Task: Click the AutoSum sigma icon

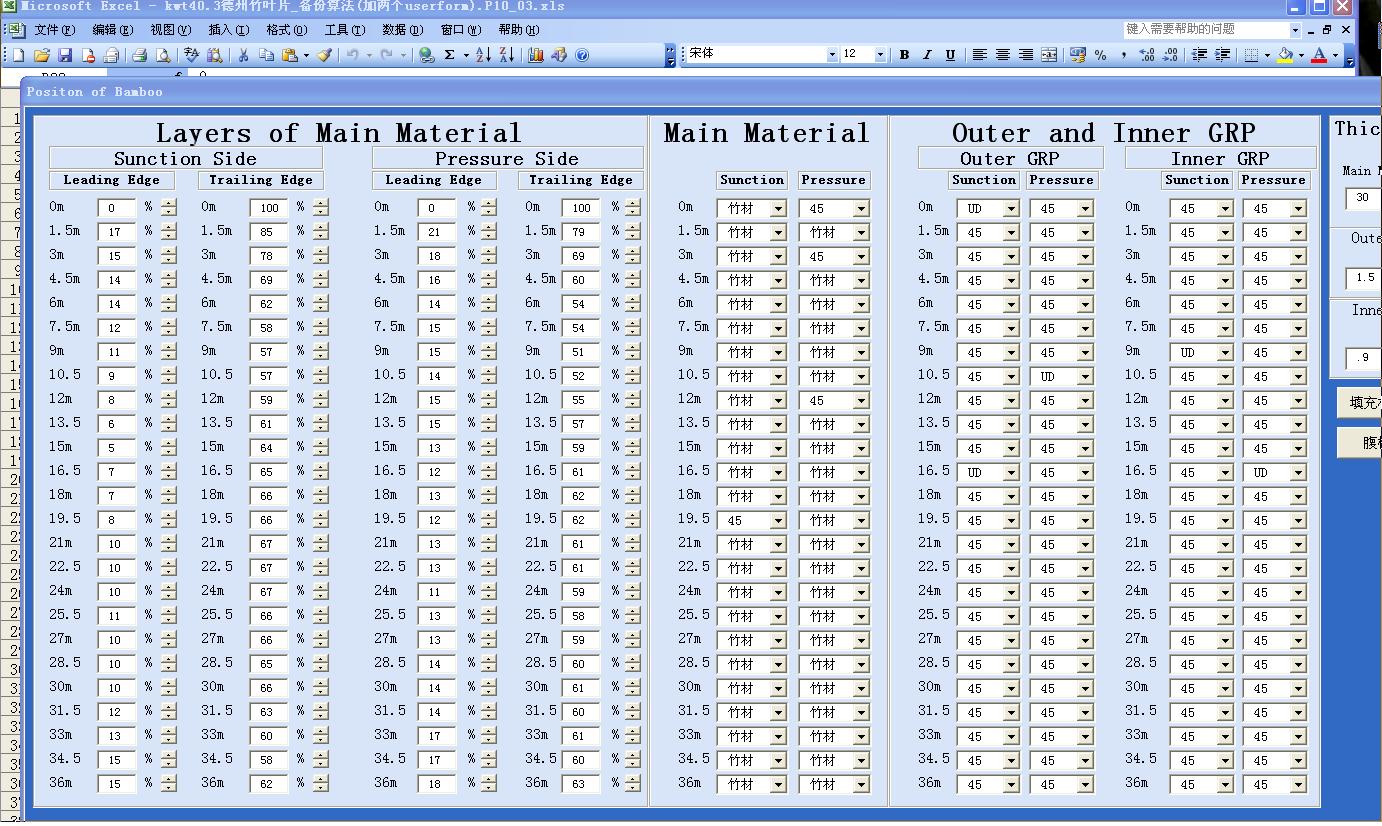Action: click(450, 55)
